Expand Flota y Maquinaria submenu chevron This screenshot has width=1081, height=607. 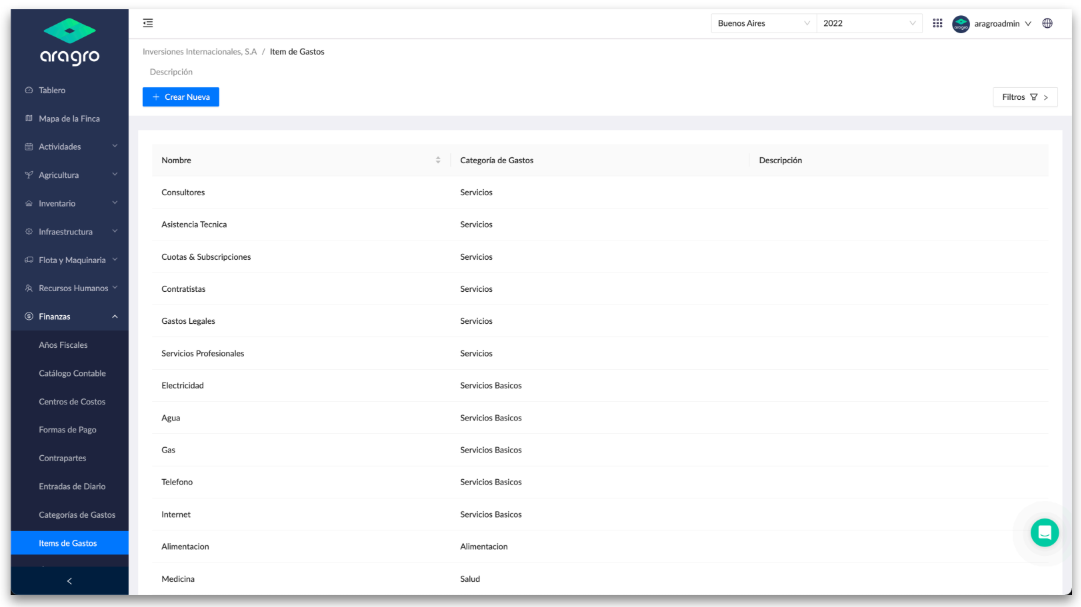(115, 259)
